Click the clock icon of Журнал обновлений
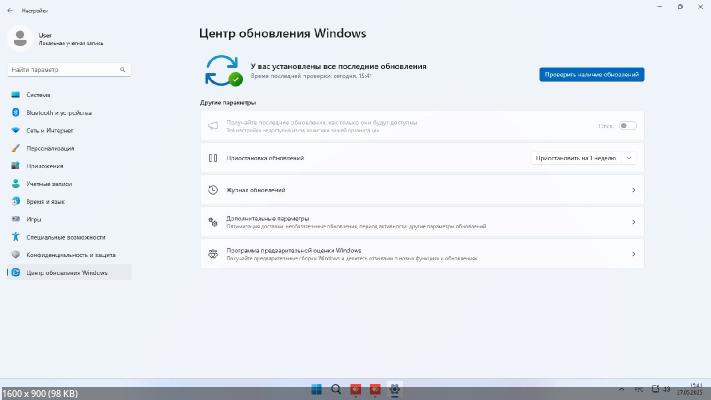The width and height of the screenshot is (711, 400). 213,190
